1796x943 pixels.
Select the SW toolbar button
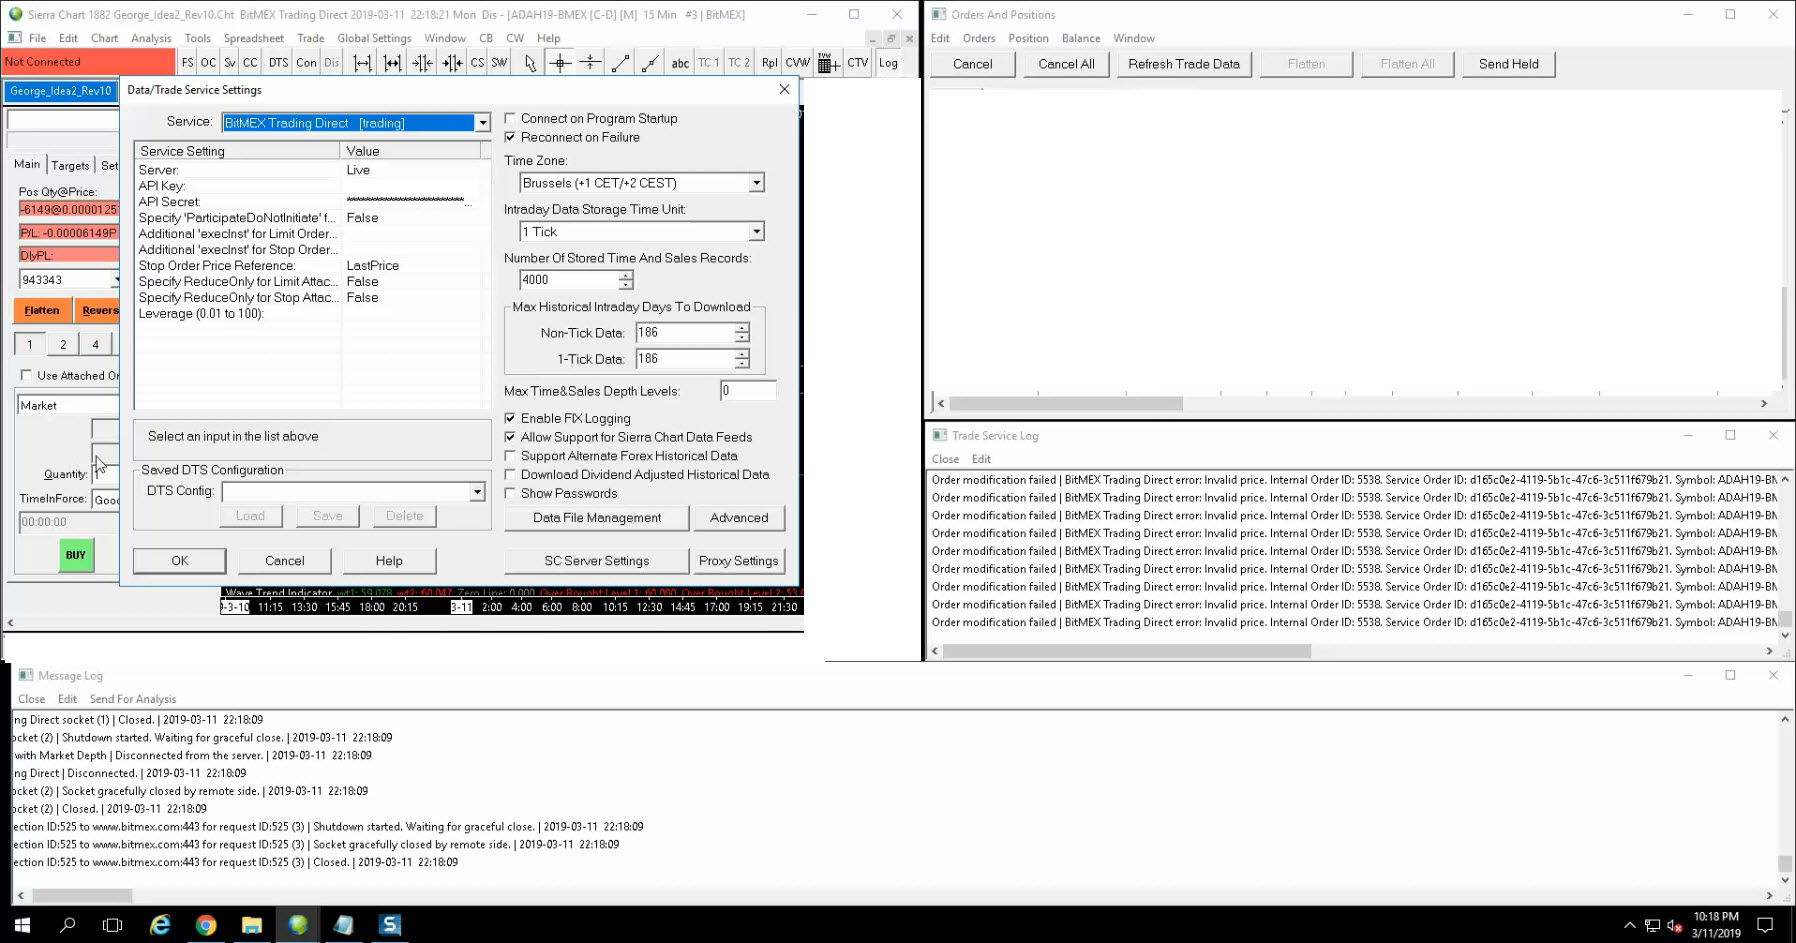coord(499,62)
